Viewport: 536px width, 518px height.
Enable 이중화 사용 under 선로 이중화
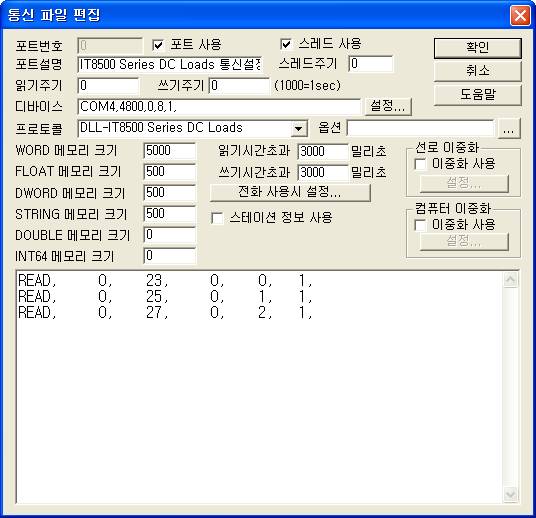click(x=420, y=164)
